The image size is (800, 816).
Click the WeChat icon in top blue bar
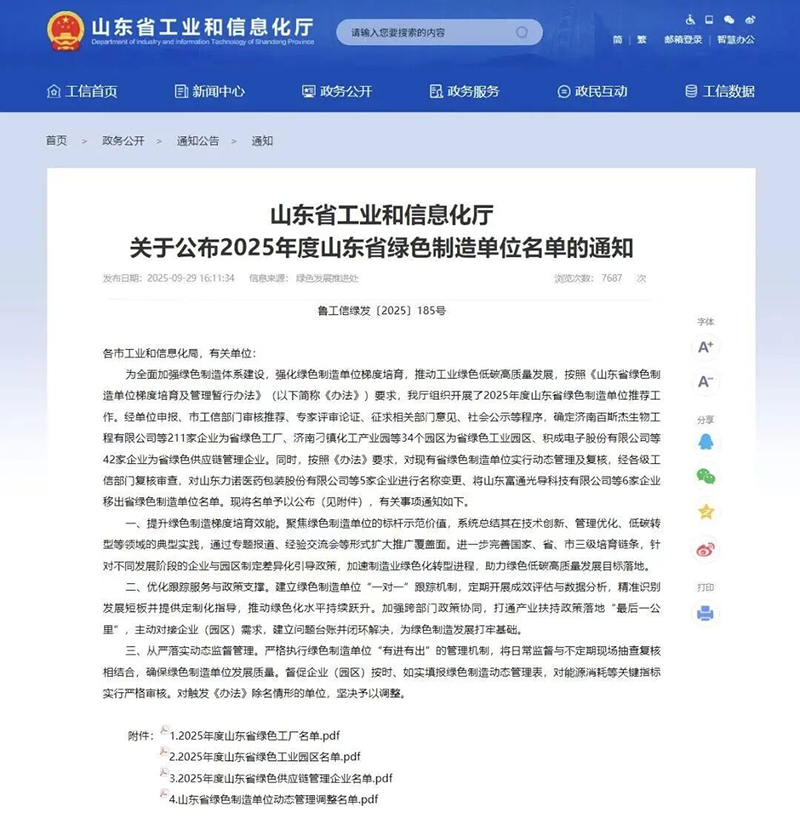pyautogui.click(x=728, y=20)
